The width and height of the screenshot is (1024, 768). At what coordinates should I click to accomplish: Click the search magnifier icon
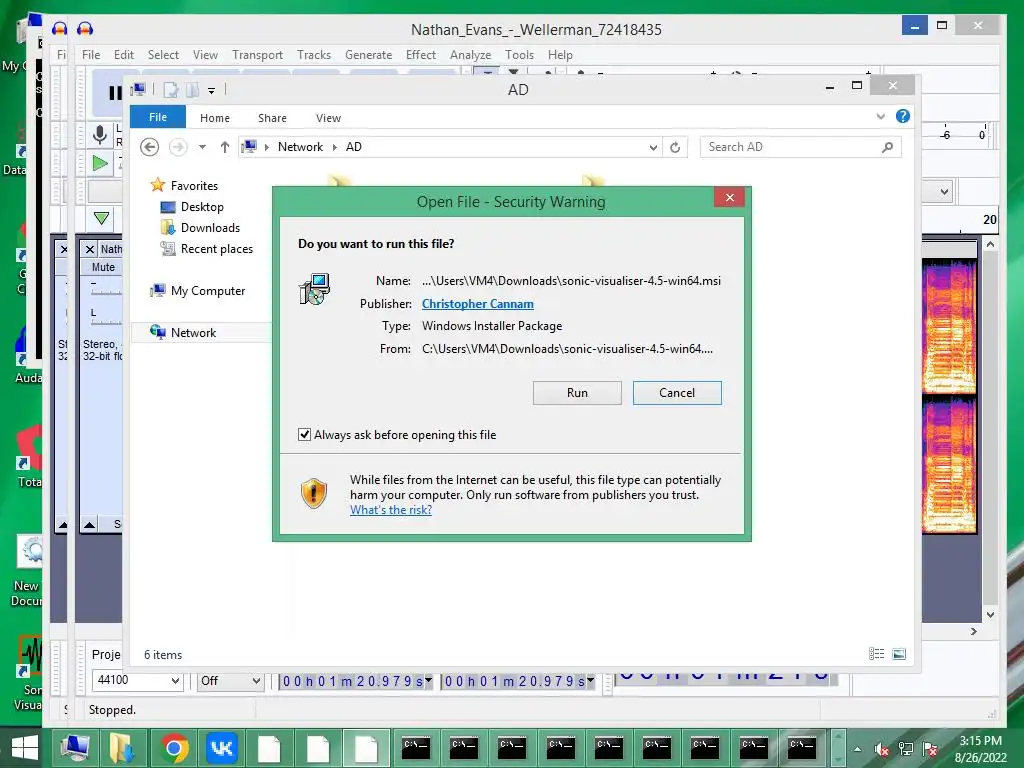[887, 147]
